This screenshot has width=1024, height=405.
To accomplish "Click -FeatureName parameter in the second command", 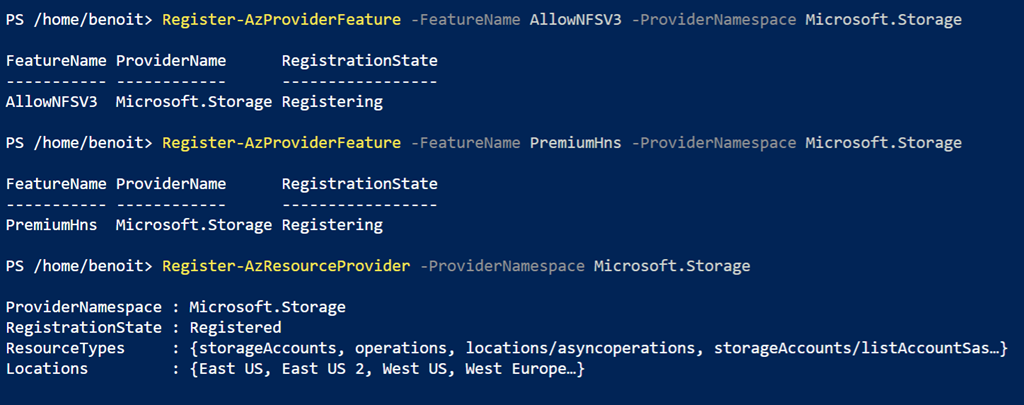I will [x=465, y=143].
